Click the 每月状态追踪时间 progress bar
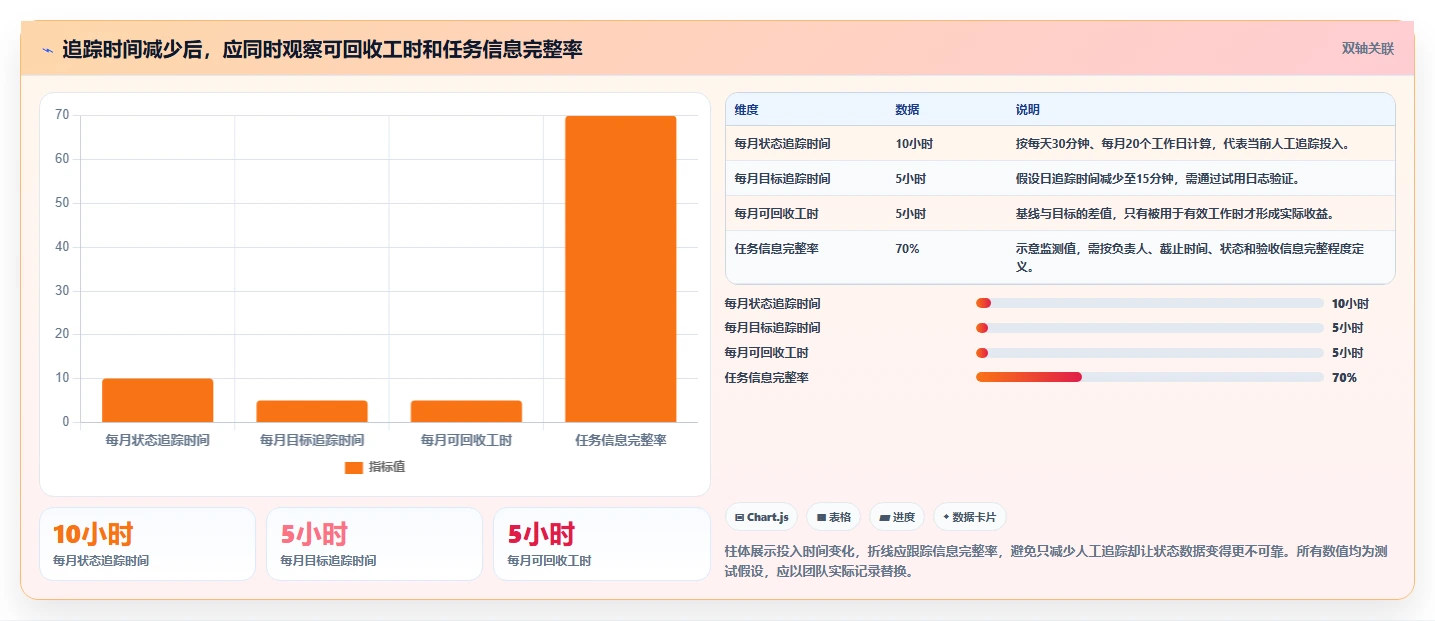Screen dimensions: 1435x621 coord(1150,303)
